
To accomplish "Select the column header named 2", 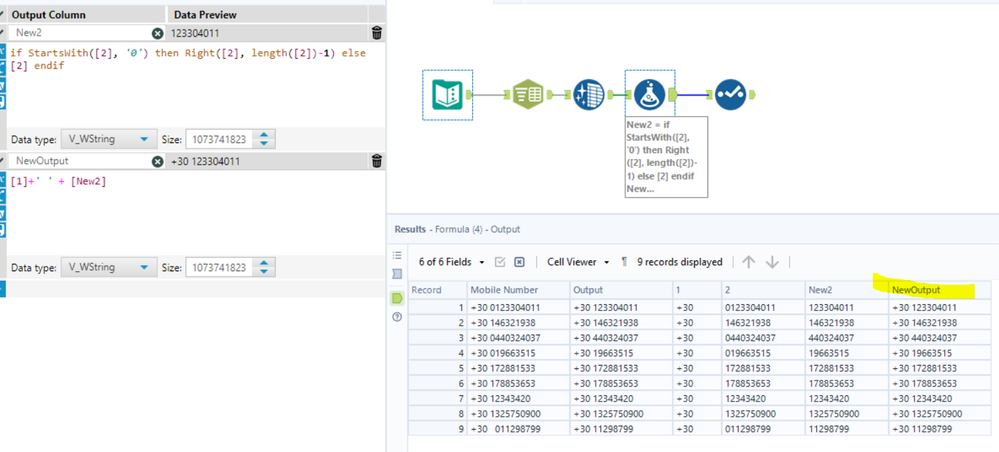I will pyautogui.click(x=763, y=290).
